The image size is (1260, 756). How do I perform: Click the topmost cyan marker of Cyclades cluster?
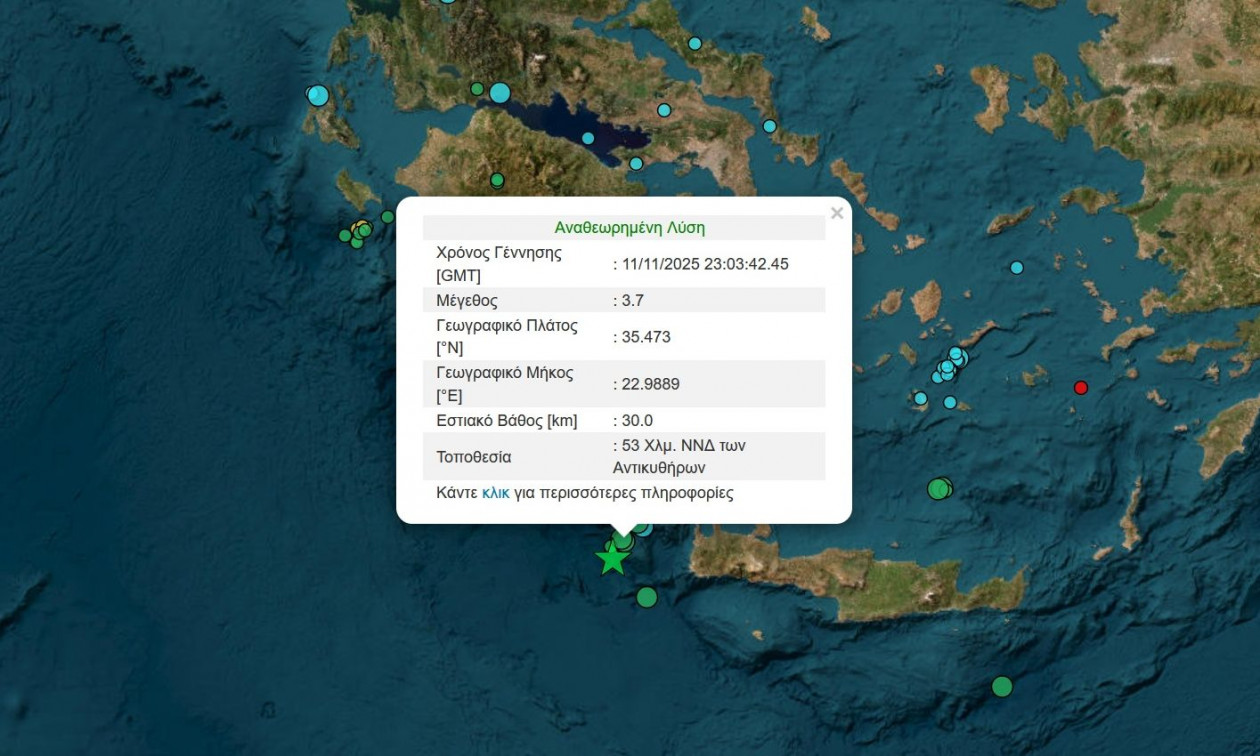(956, 353)
